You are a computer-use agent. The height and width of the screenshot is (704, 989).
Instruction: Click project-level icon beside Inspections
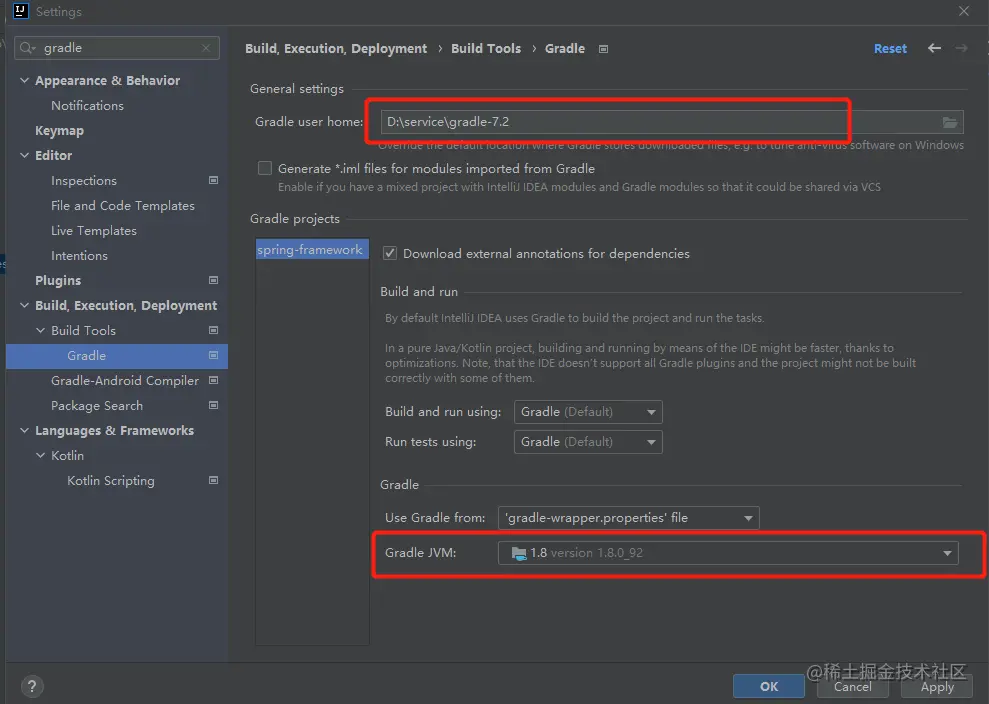(x=214, y=180)
